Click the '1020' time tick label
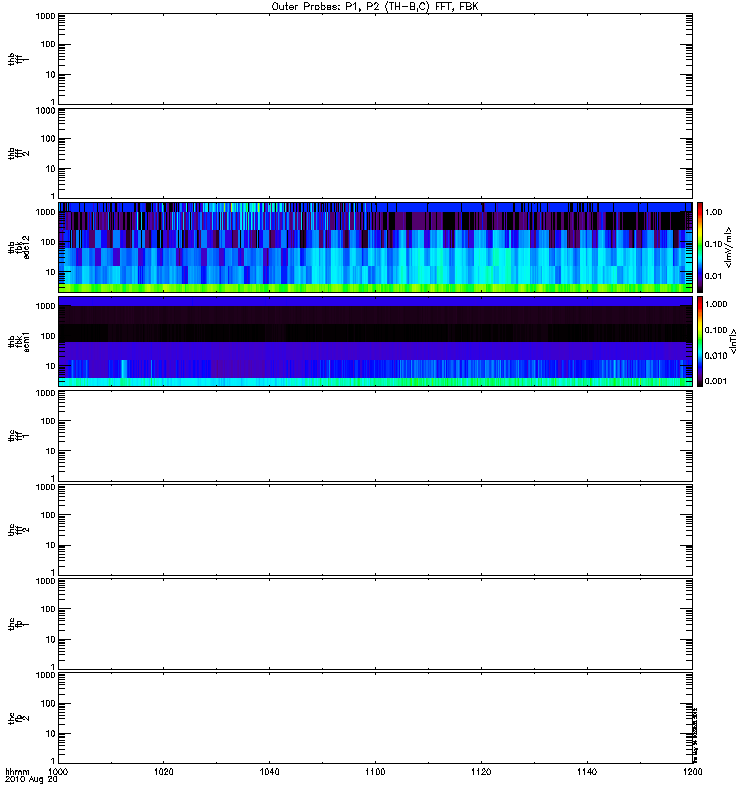This screenshot has width=750, height=800. [164, 771]
